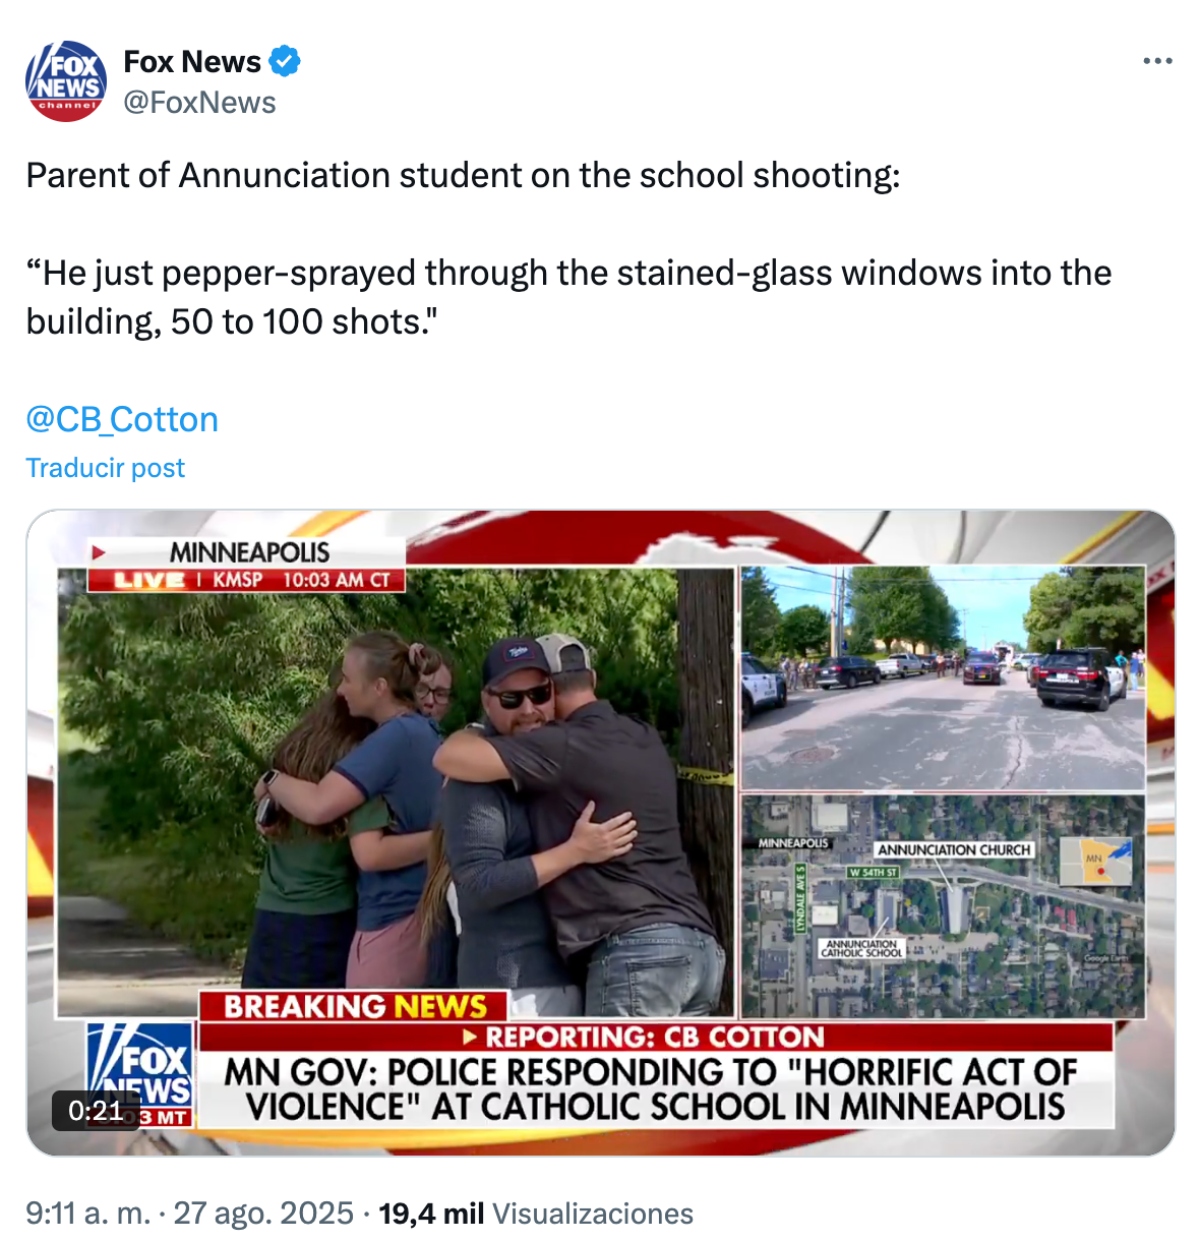1200x1241 pixels.
Task: Click the tweet text about stained-glass windows
Action: (568, 297)
